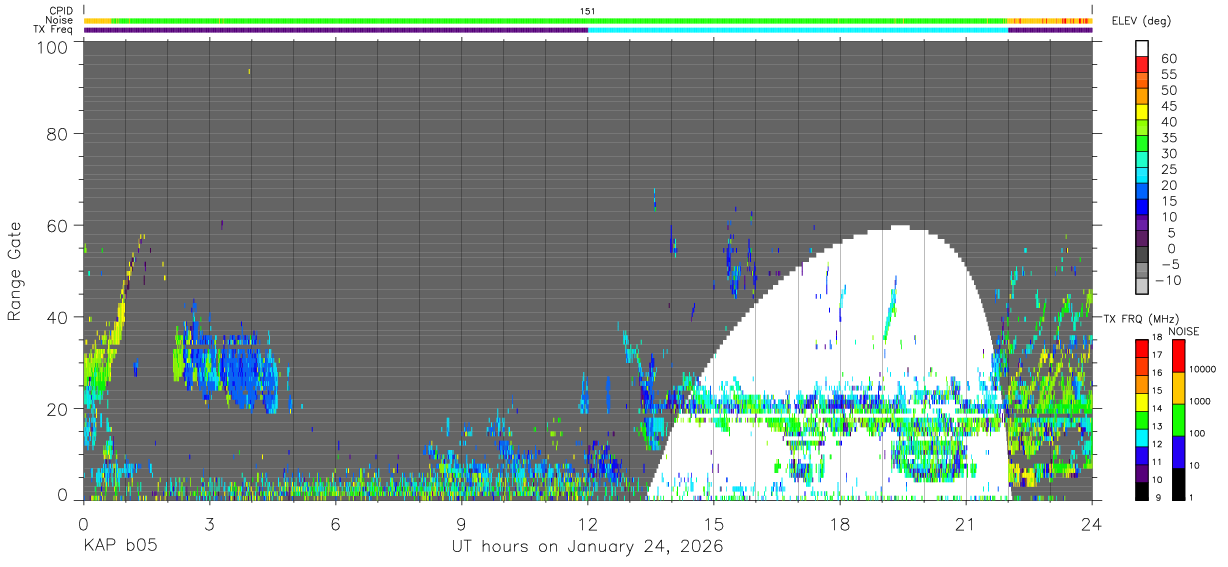Screen dimensions: 1228x567
Task: Click the 1 label on the NOISE legend
Action: point(1190,497)
